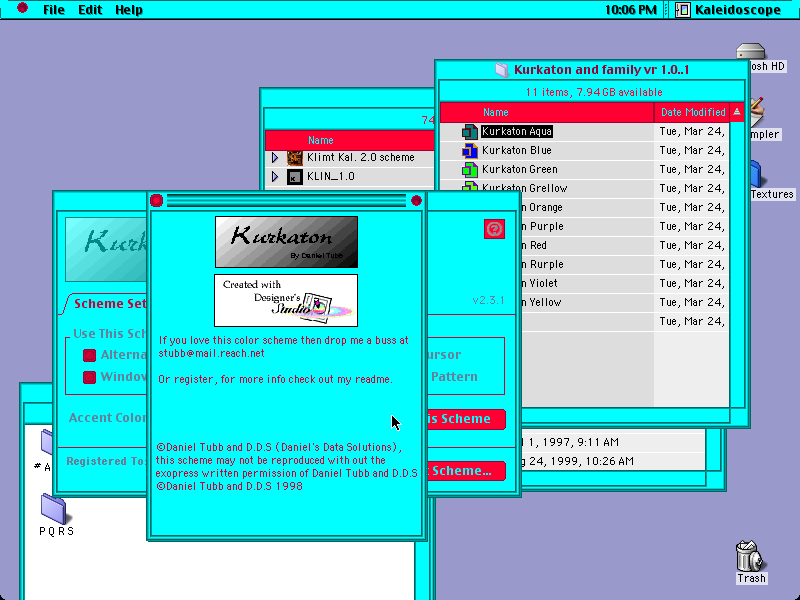Reverse sort order in Kurkaton window
The height and width of the screenshot is (600, 800).
pyautogui.click(x=736, y=112)
